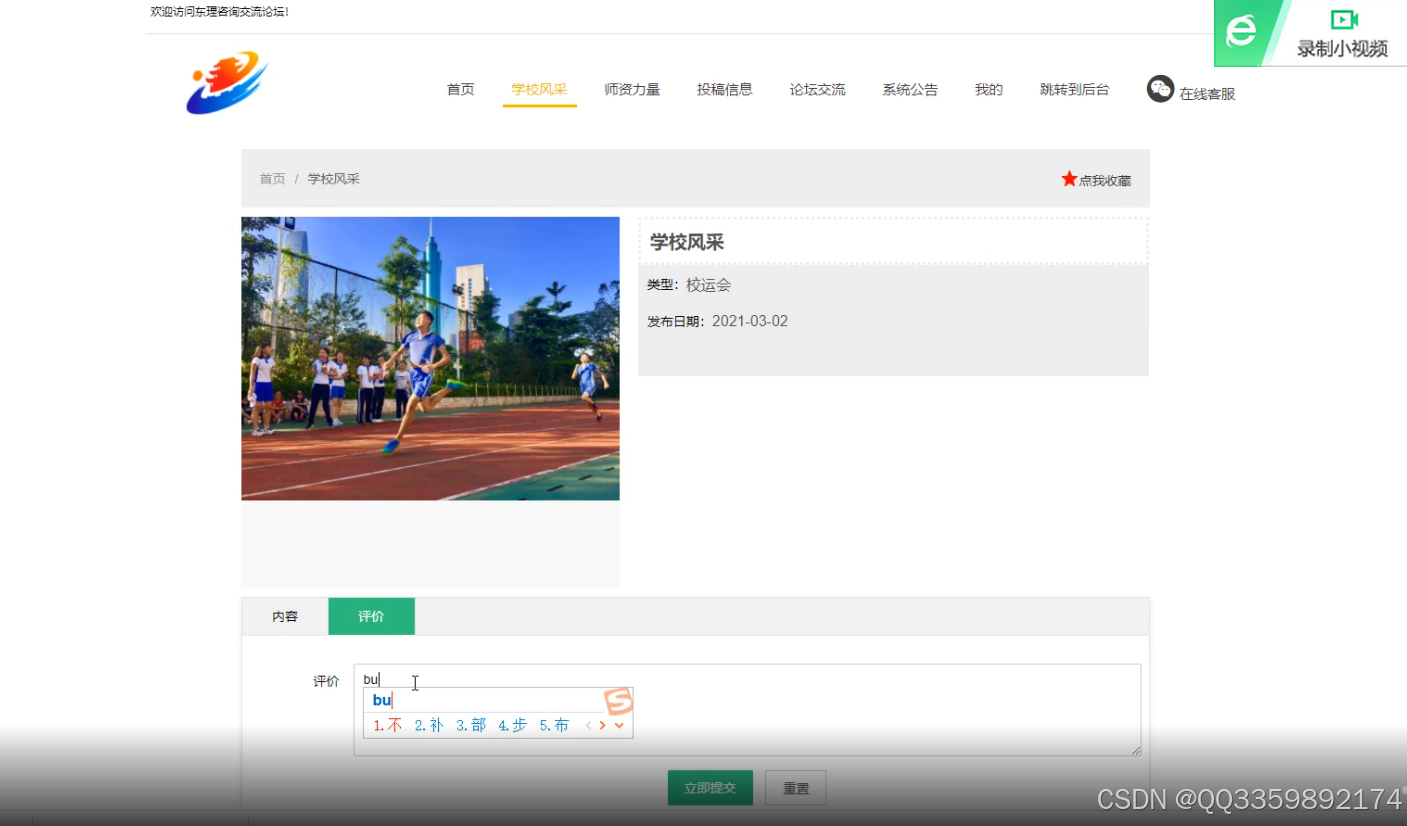Select IME candidate 4.步
This screenshot has width=1407, height=826.
tap(512, 726)
